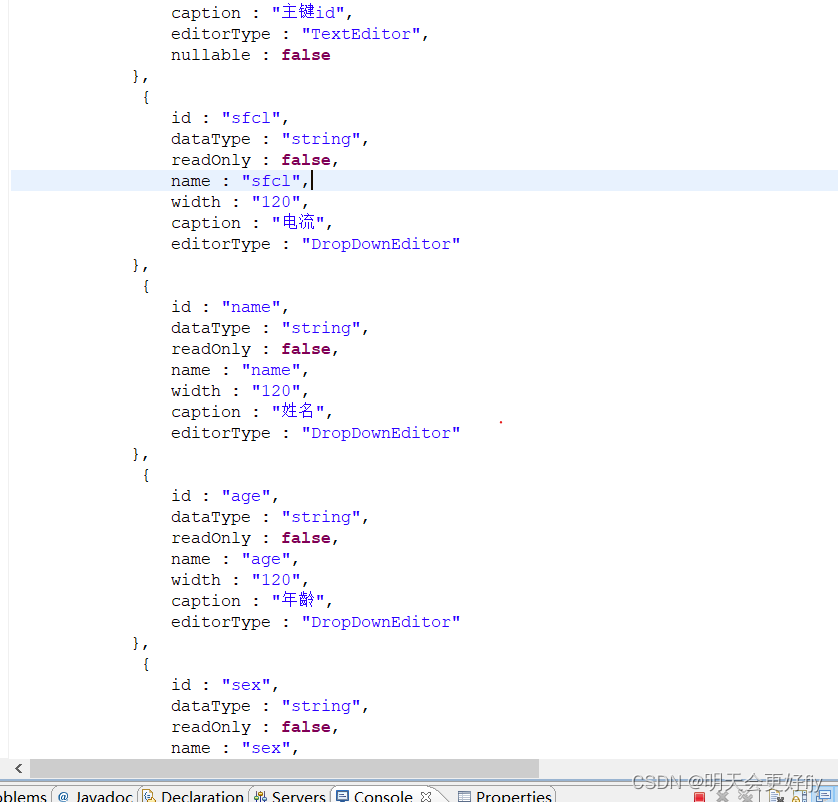This screenshot has width=838, height=802.
Task: Close the Console view with its X icon
Action: click(x=425, y=796)
